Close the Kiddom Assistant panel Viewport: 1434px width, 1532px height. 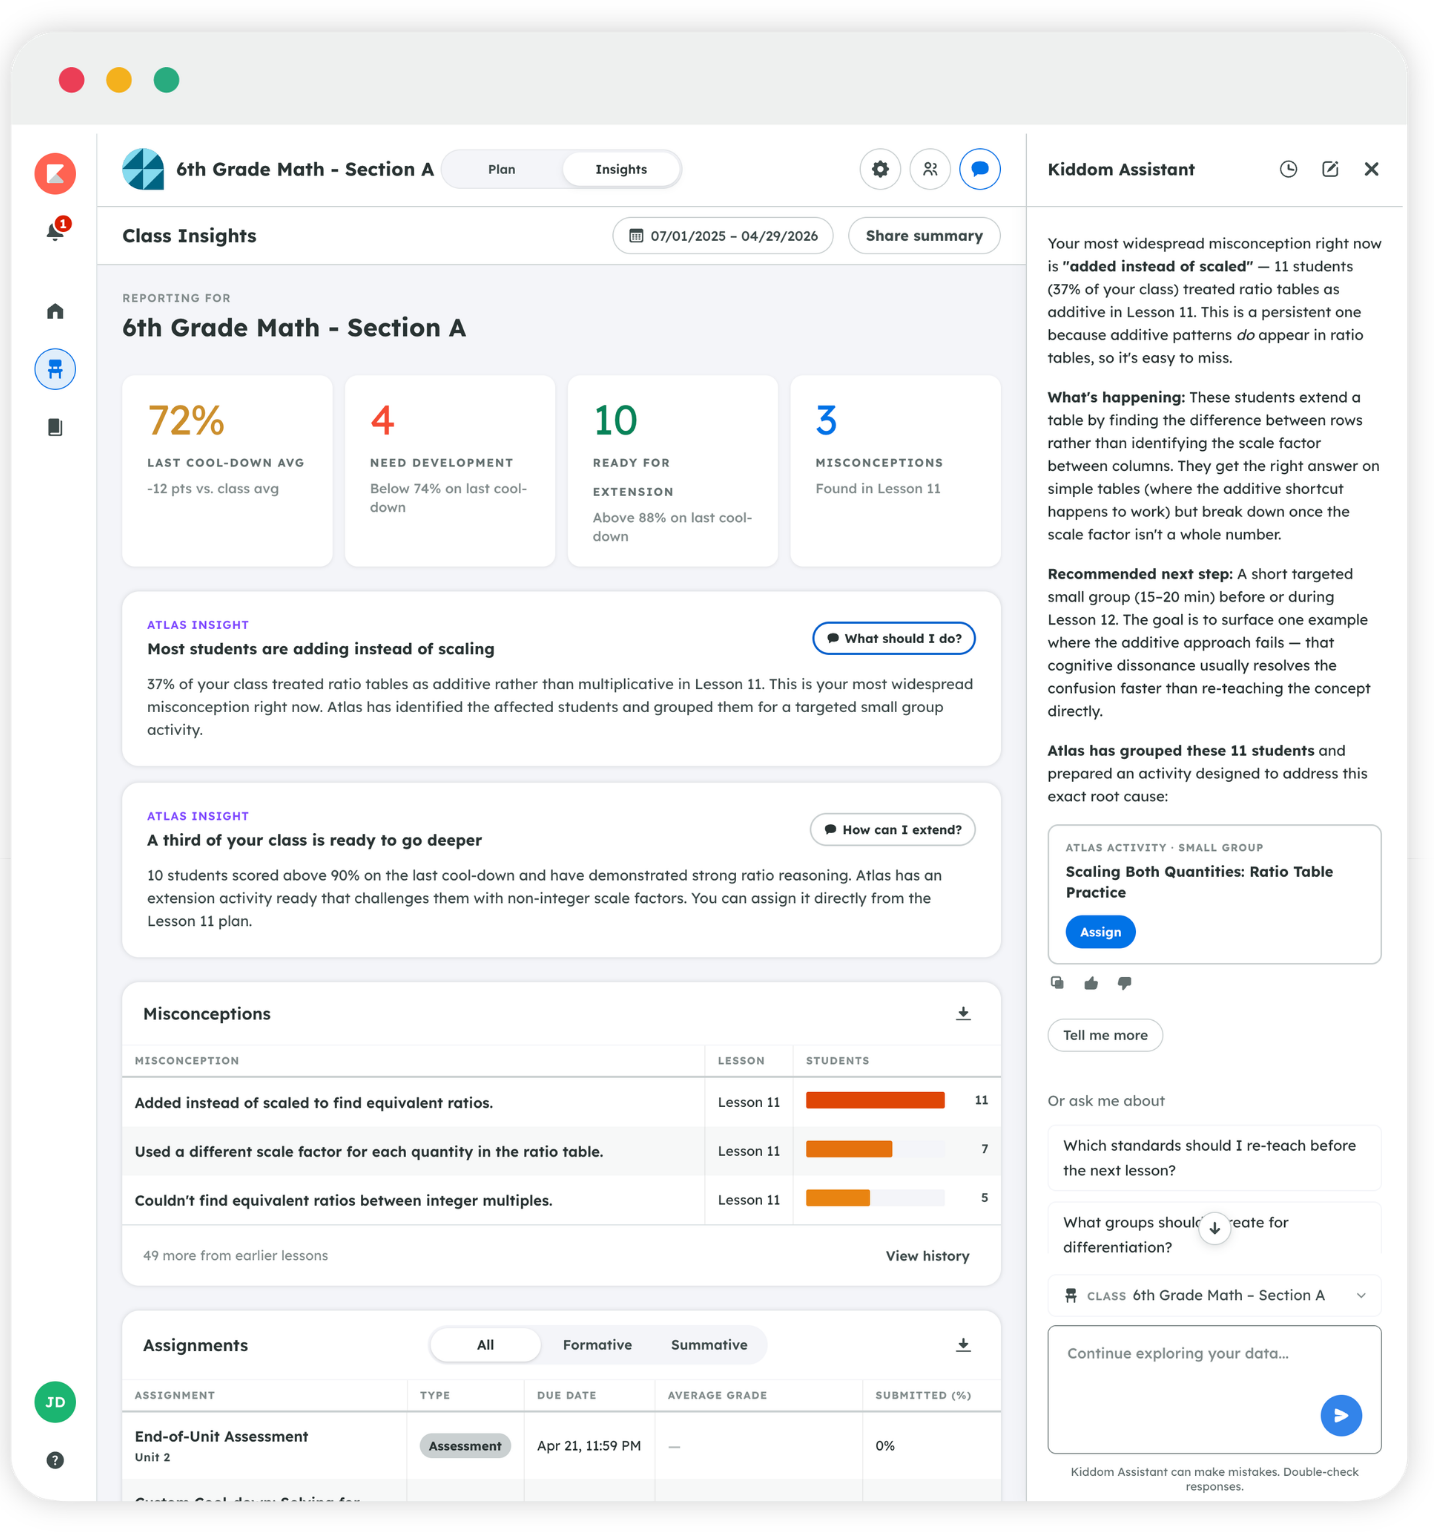[1372, 169]
